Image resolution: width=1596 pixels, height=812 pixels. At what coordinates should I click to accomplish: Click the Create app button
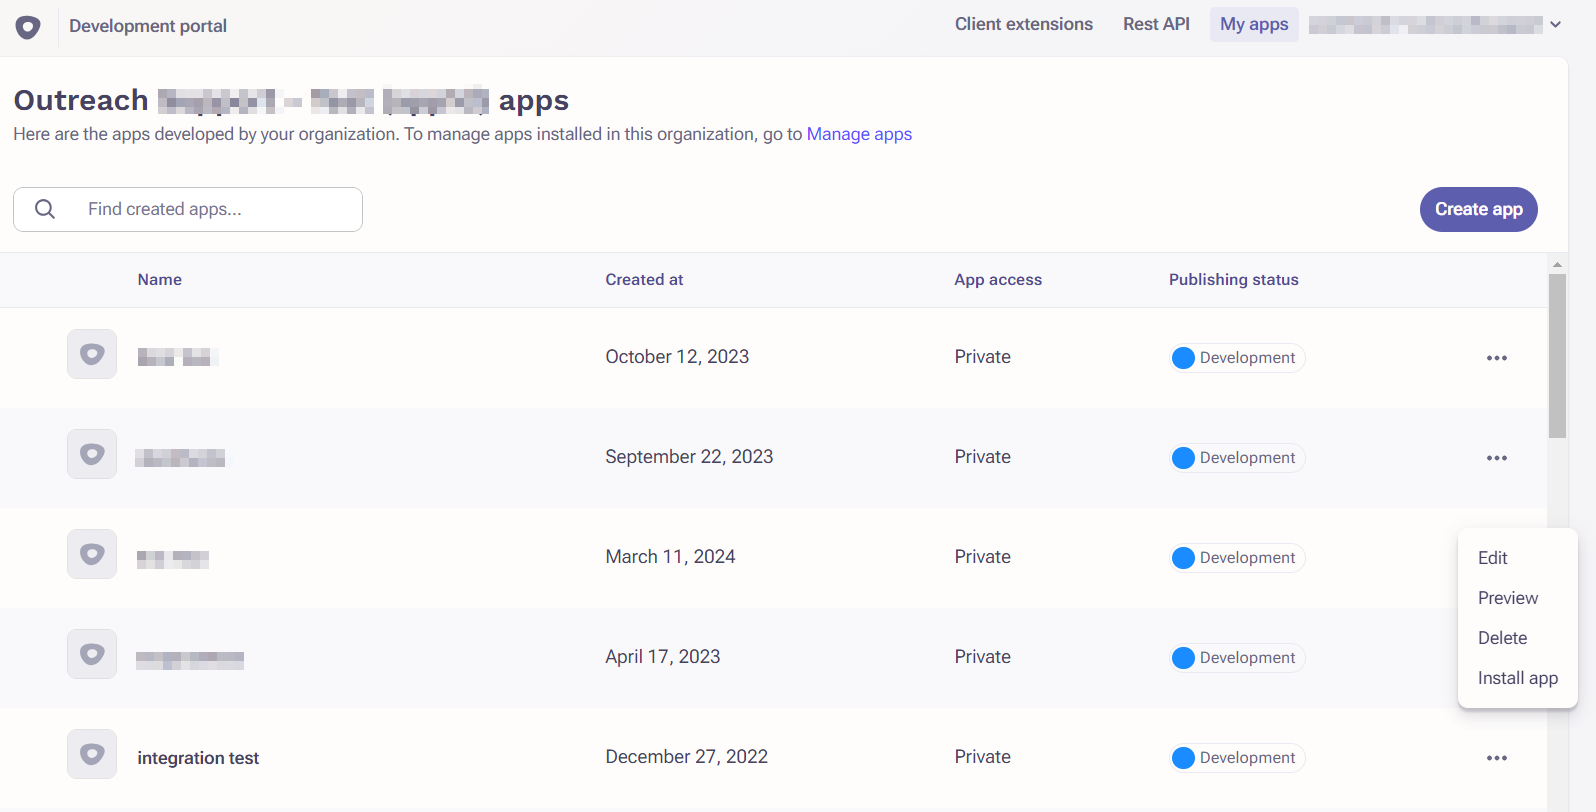click(x=1479, y=209)
